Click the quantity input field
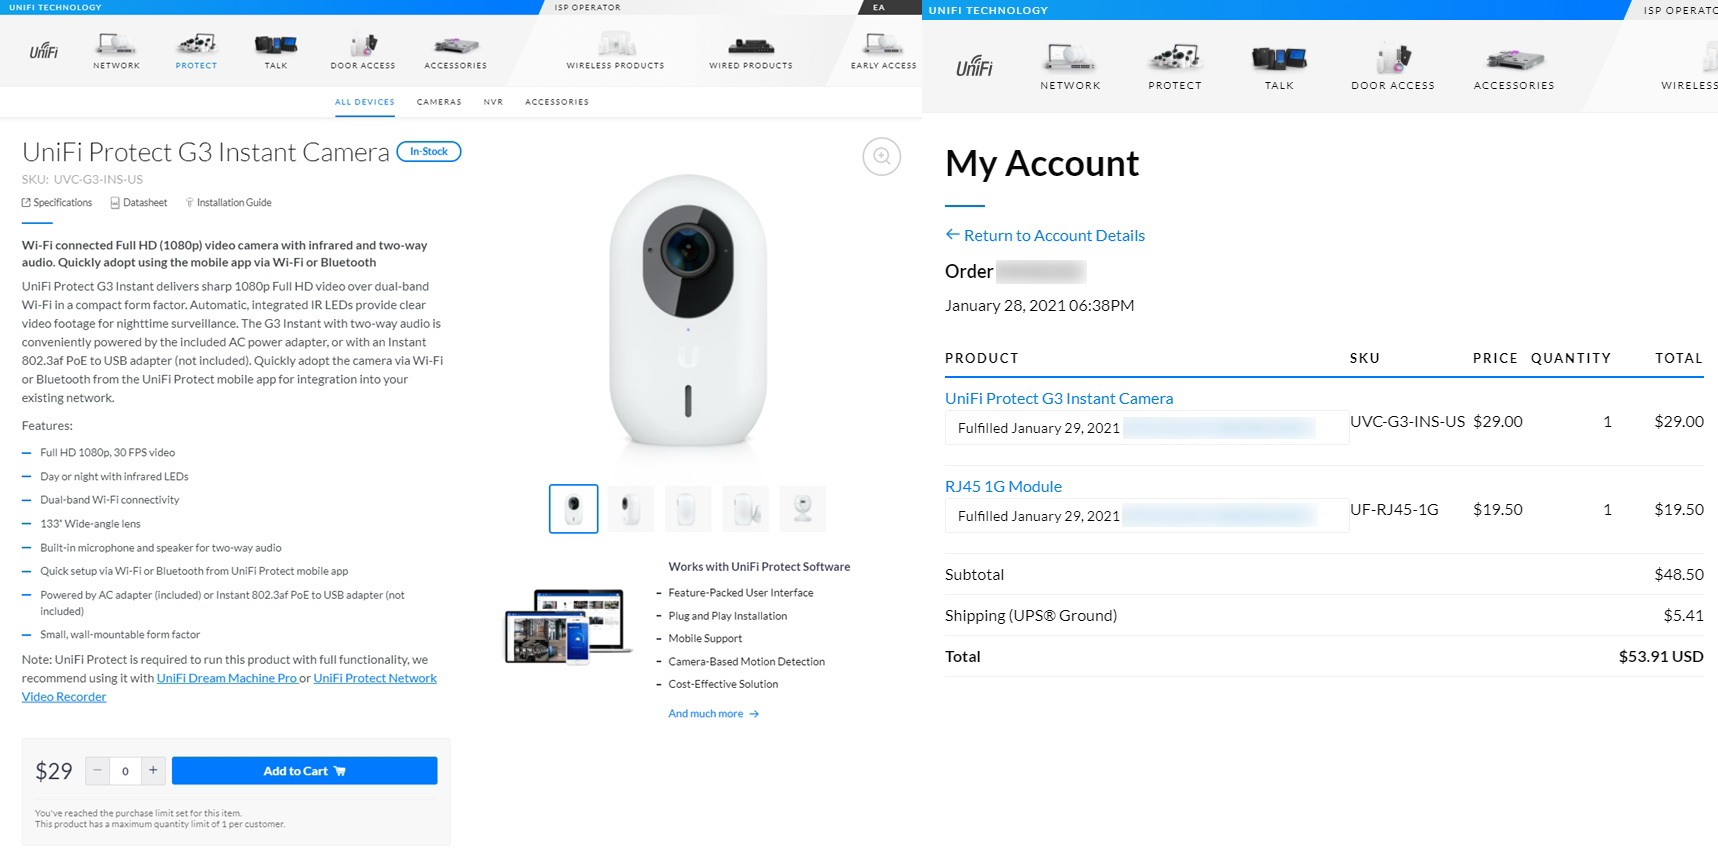Image resolution: width=1718 pixels, height=865 pixels. (125, 771)
